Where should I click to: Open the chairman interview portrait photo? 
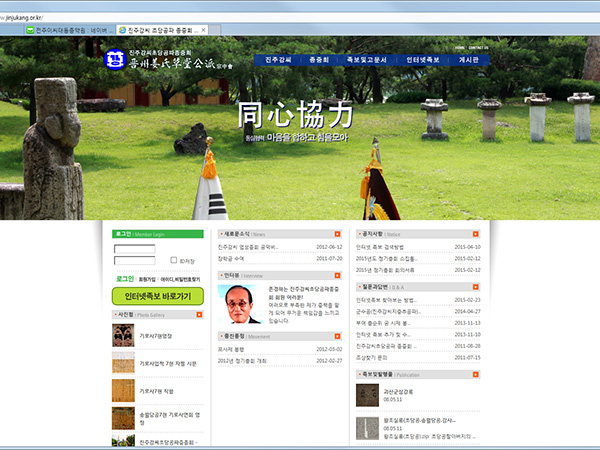tap(239, 304)
